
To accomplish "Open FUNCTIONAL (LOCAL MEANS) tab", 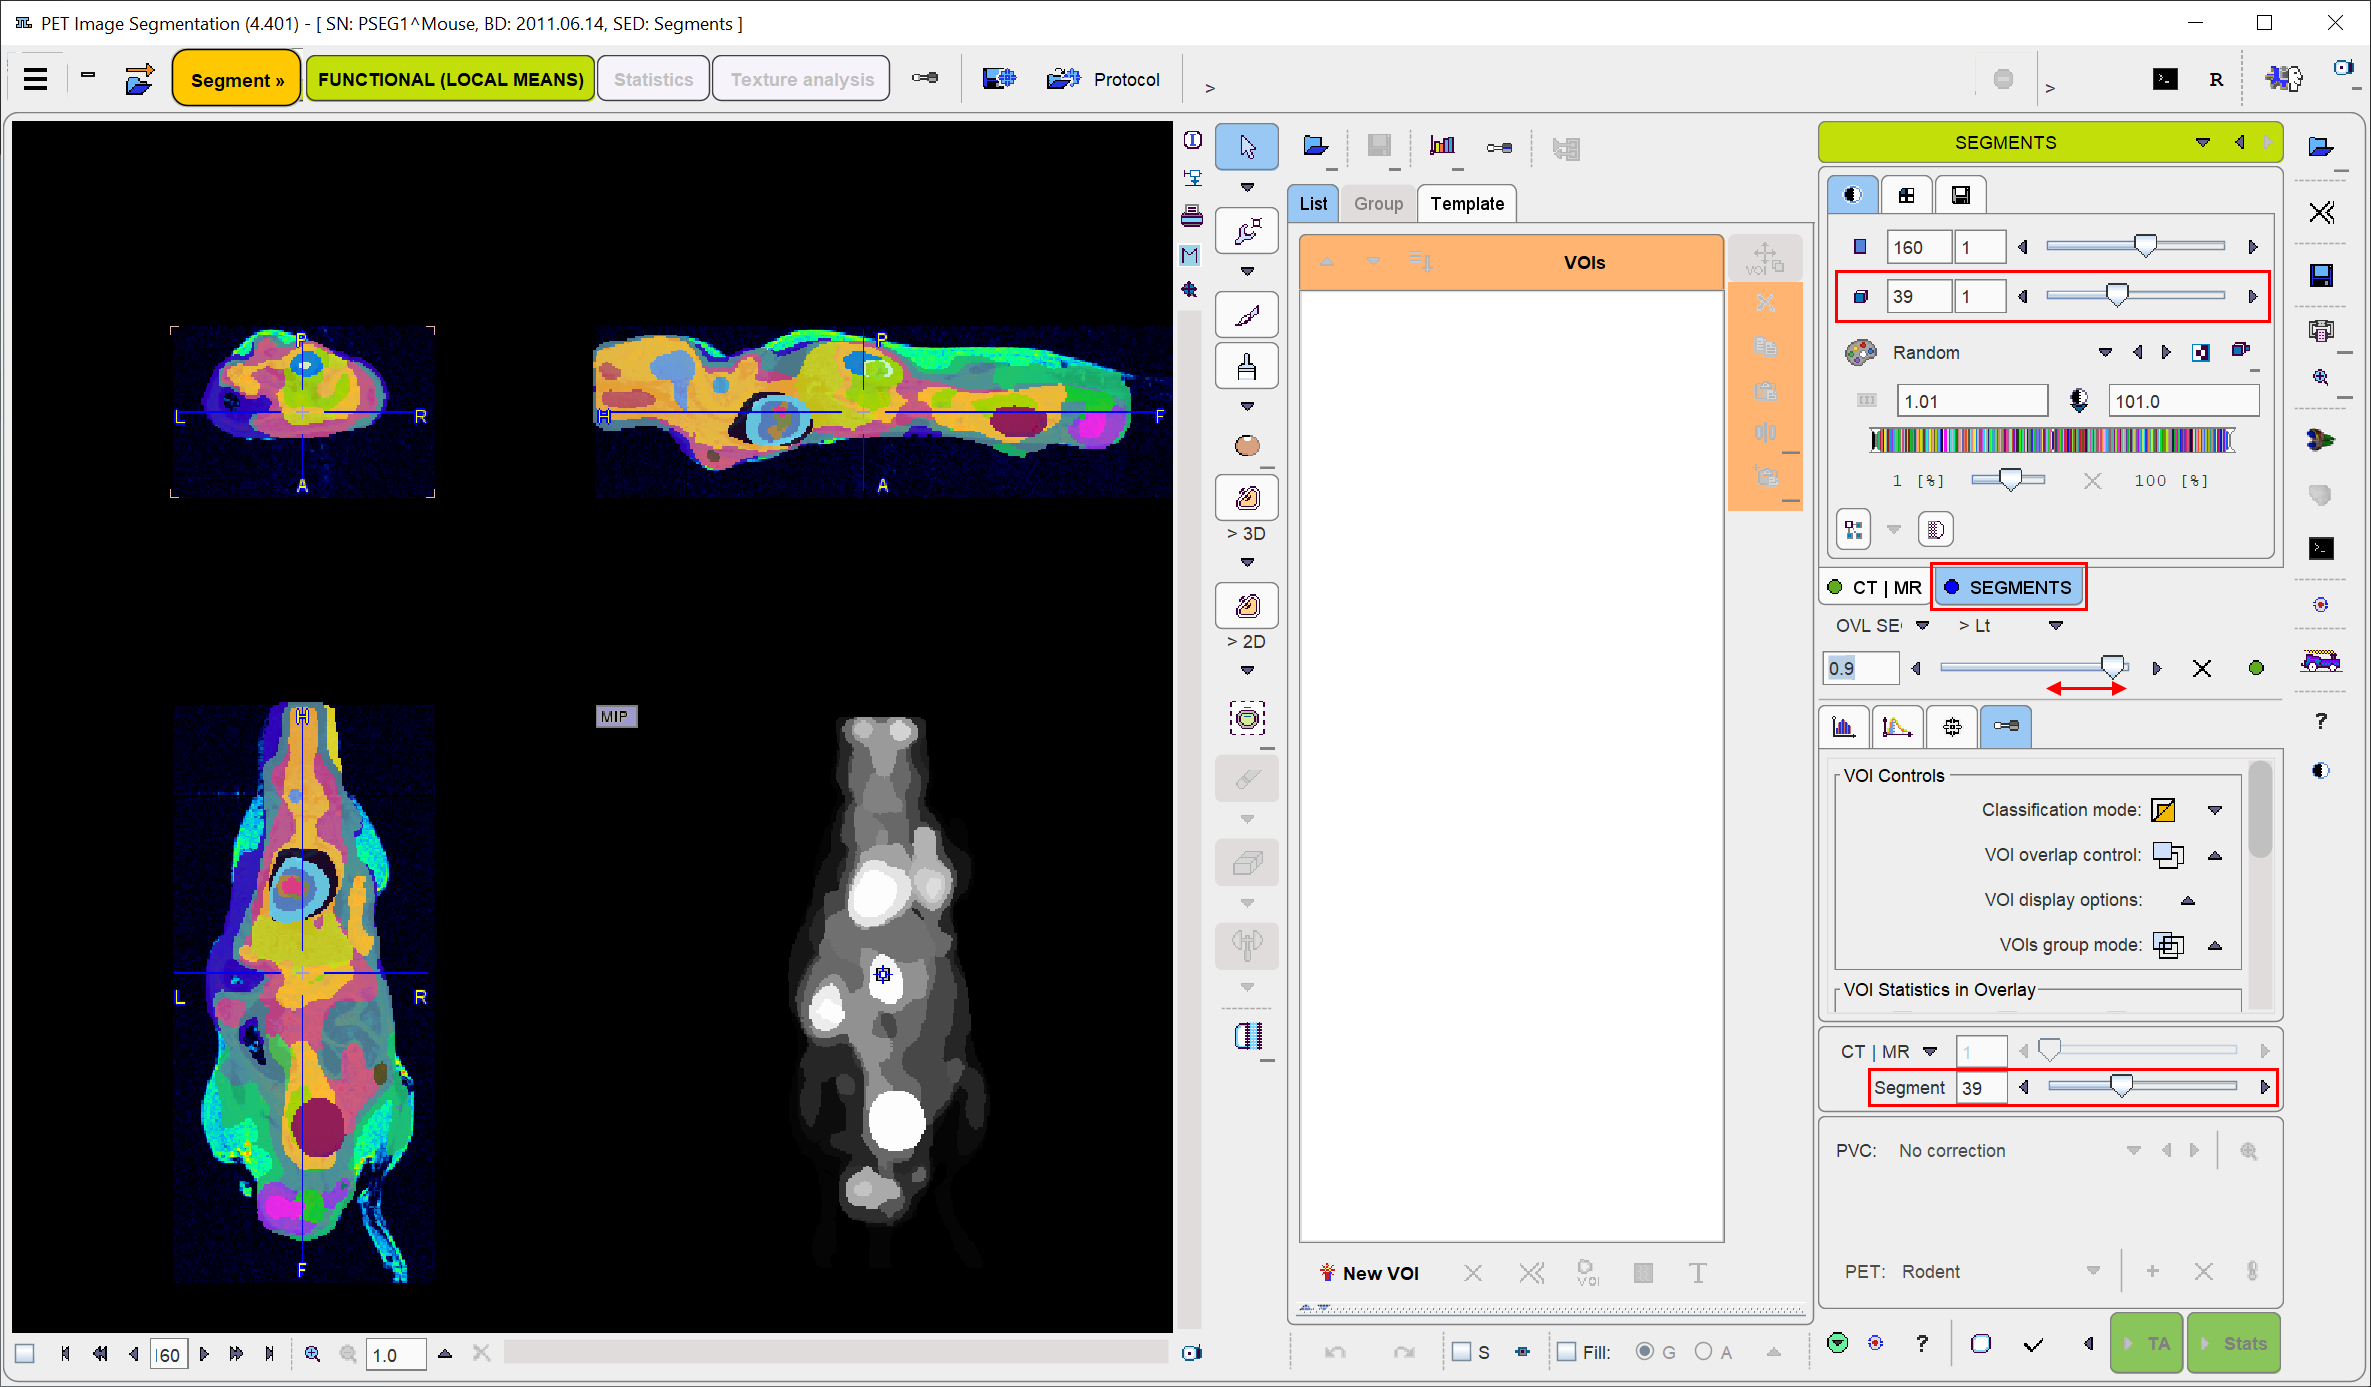I will click(x=450, y=79).
